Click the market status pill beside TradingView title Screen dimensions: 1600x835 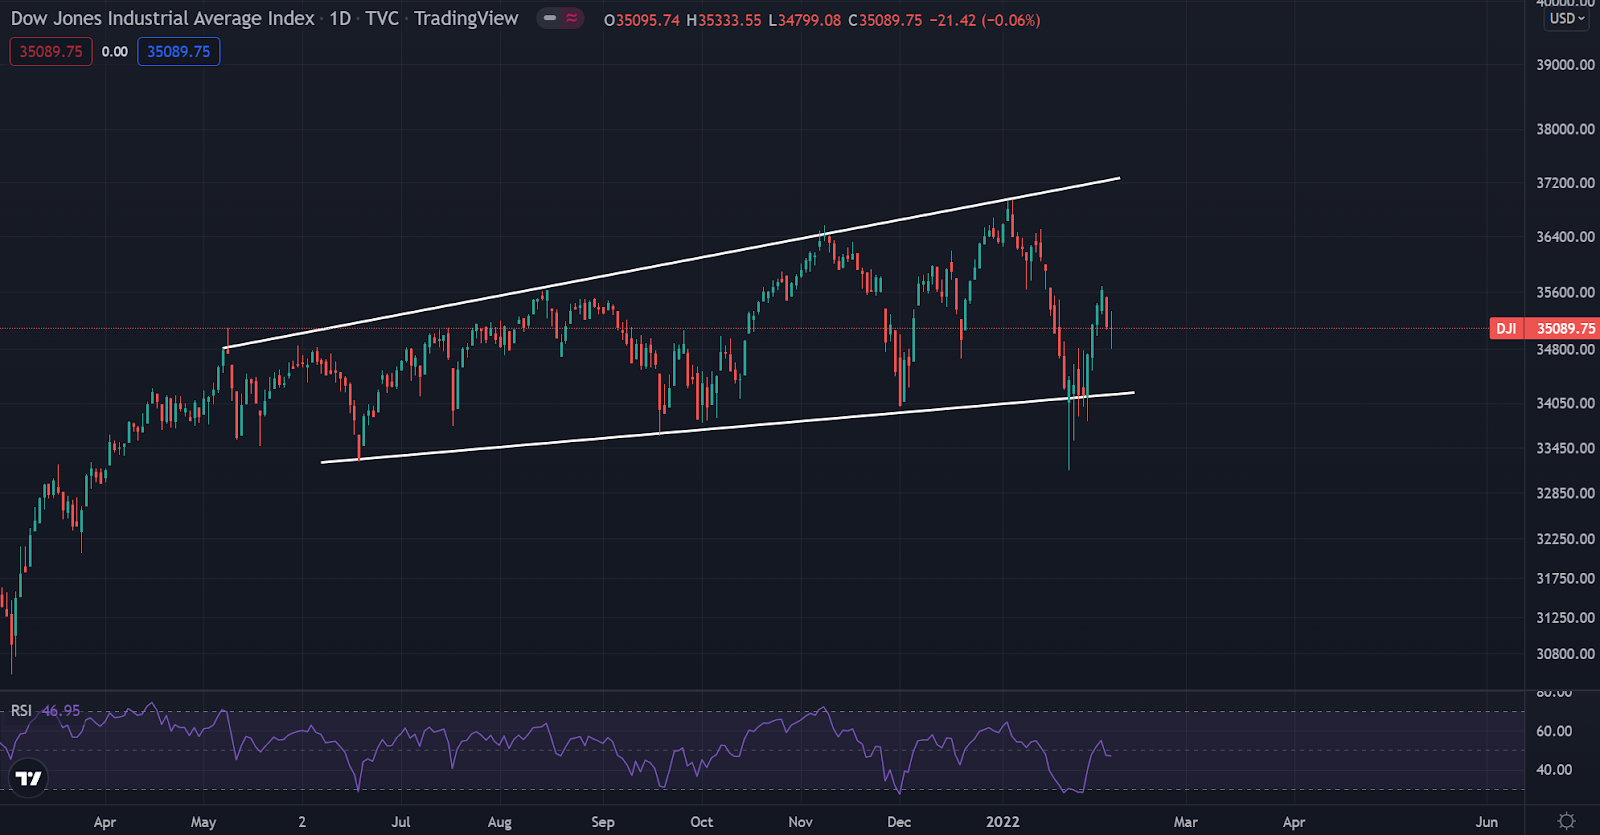560,18
